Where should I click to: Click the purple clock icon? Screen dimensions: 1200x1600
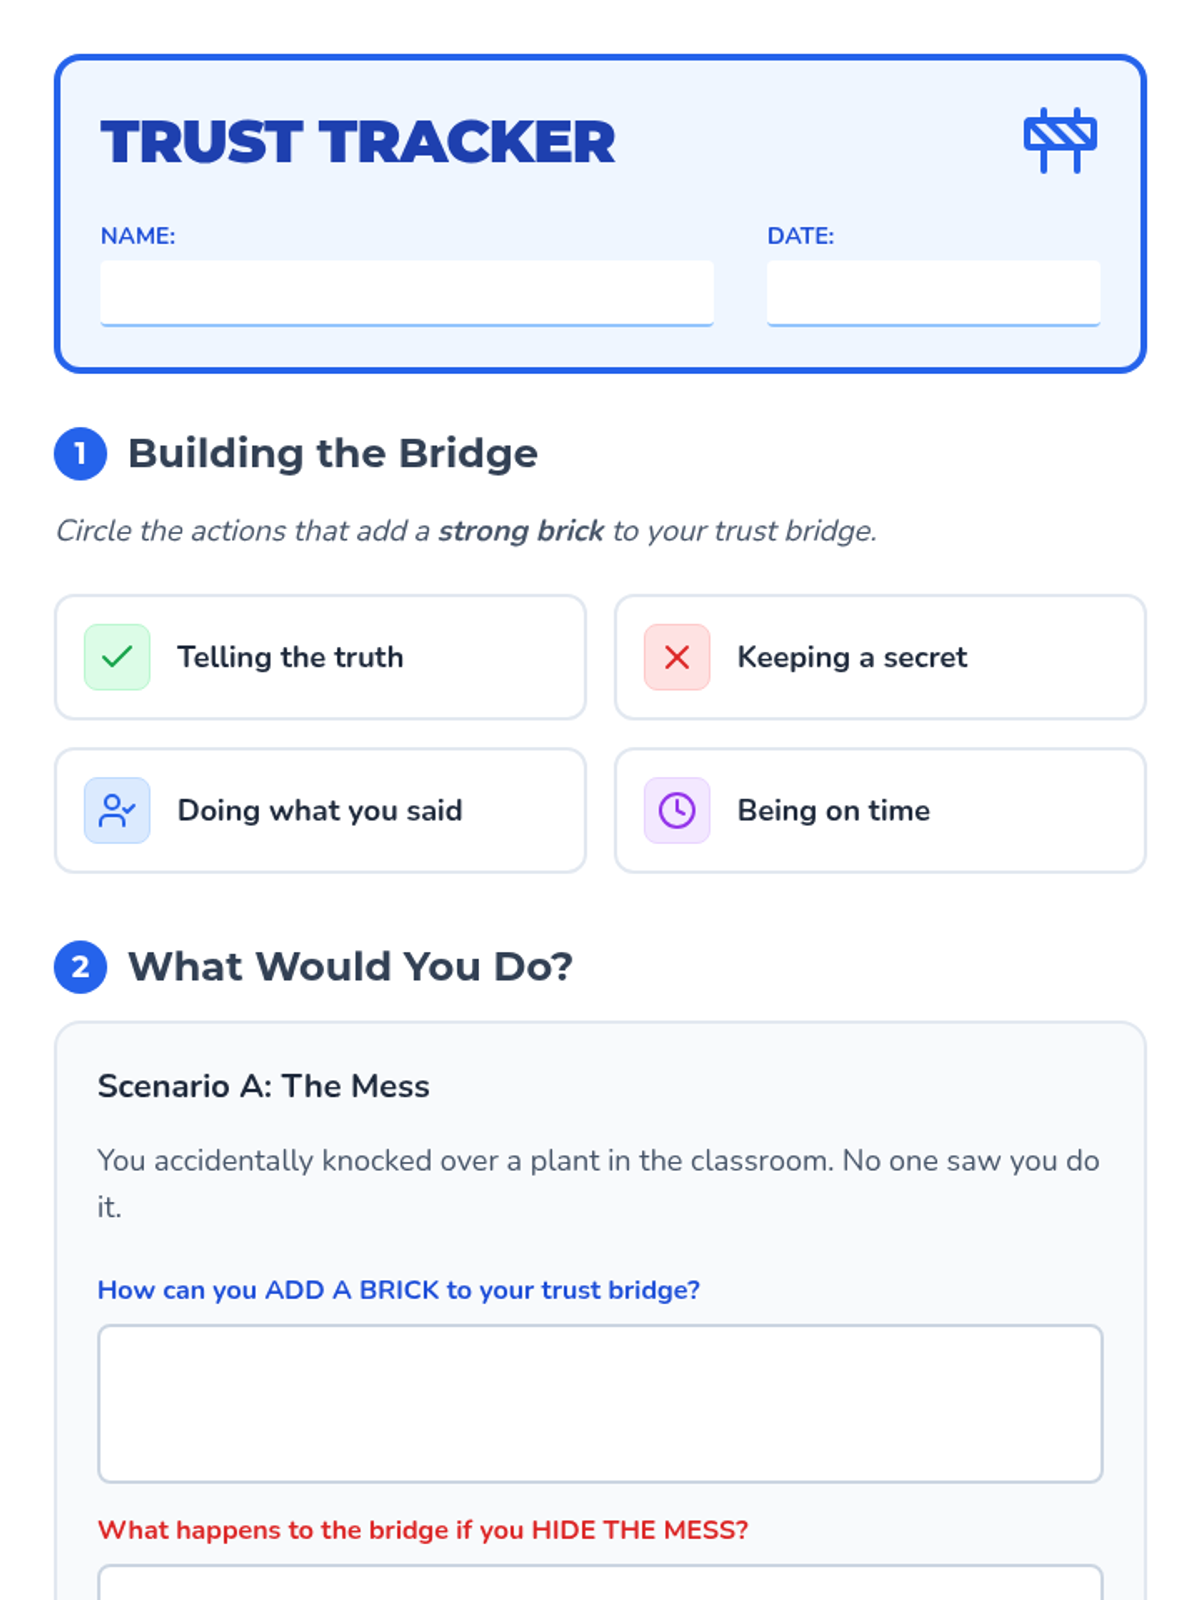677,810
